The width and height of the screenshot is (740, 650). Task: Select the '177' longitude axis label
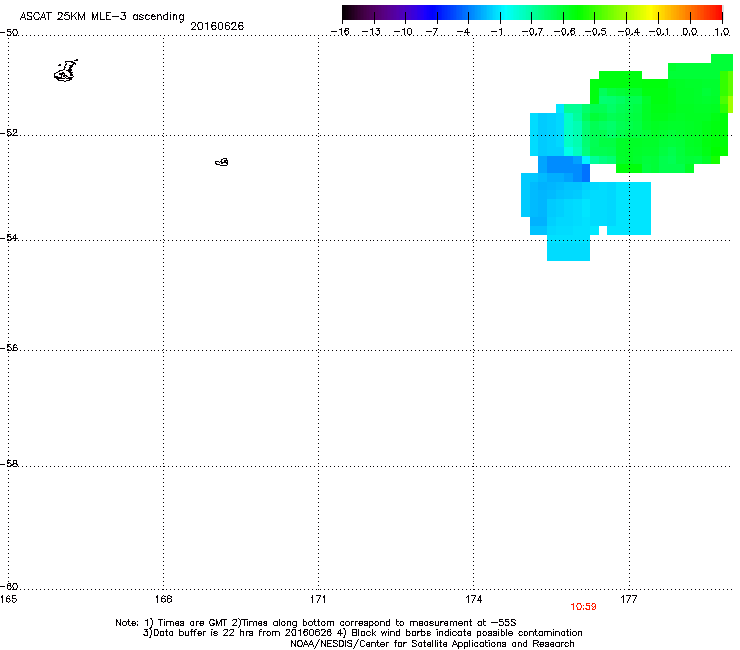click(629, 599)
